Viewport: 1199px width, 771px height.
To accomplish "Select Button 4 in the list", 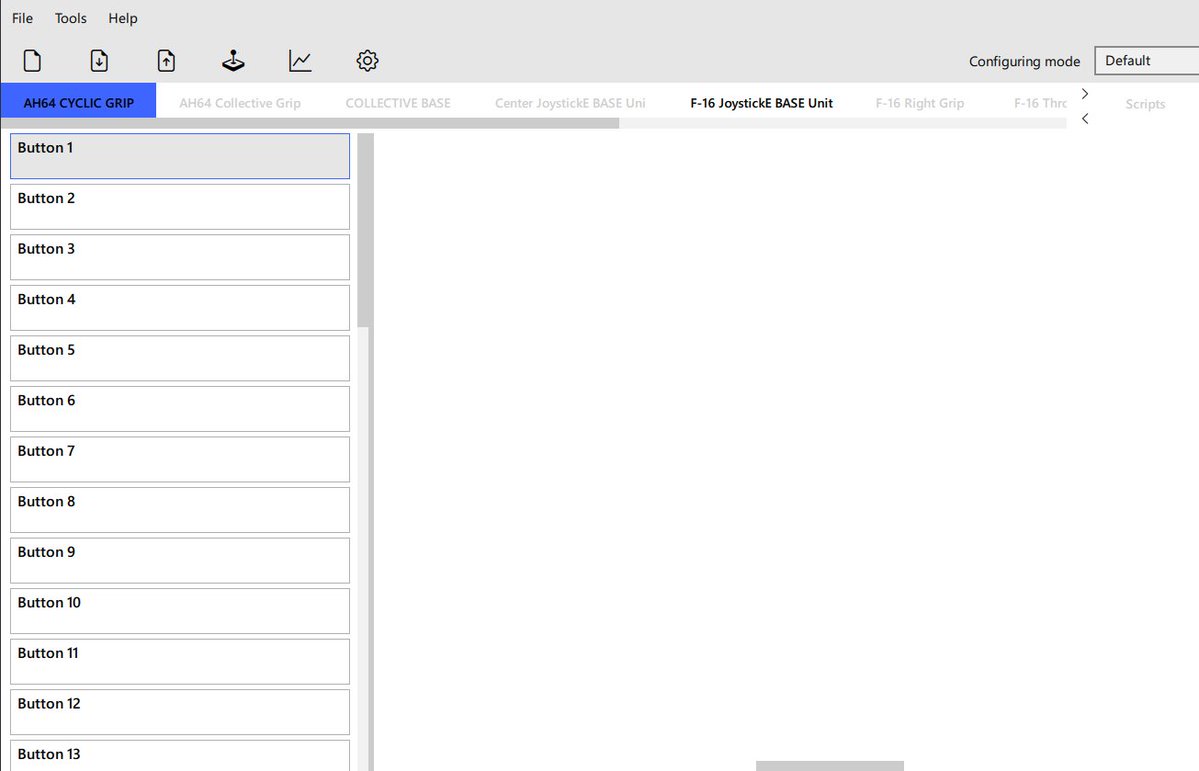I will (x=180, y=307).
